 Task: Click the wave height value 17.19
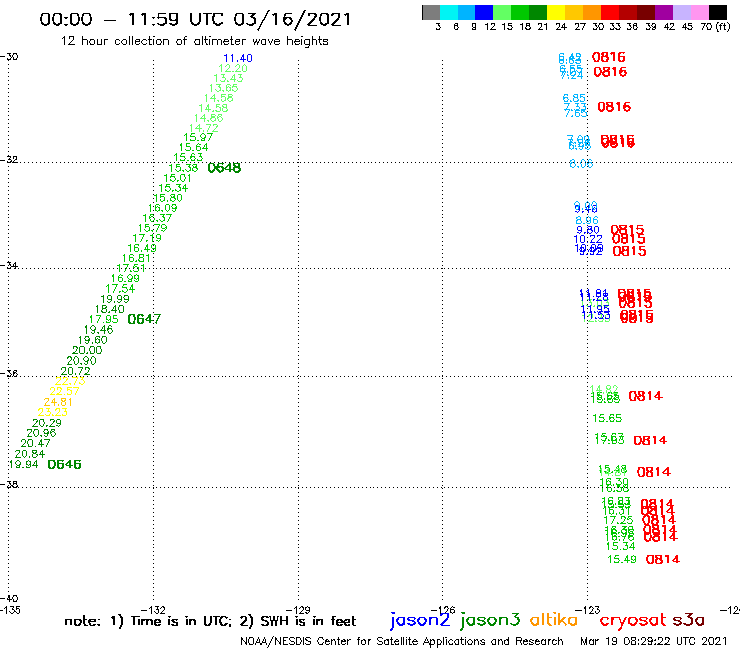pos(147,238)
